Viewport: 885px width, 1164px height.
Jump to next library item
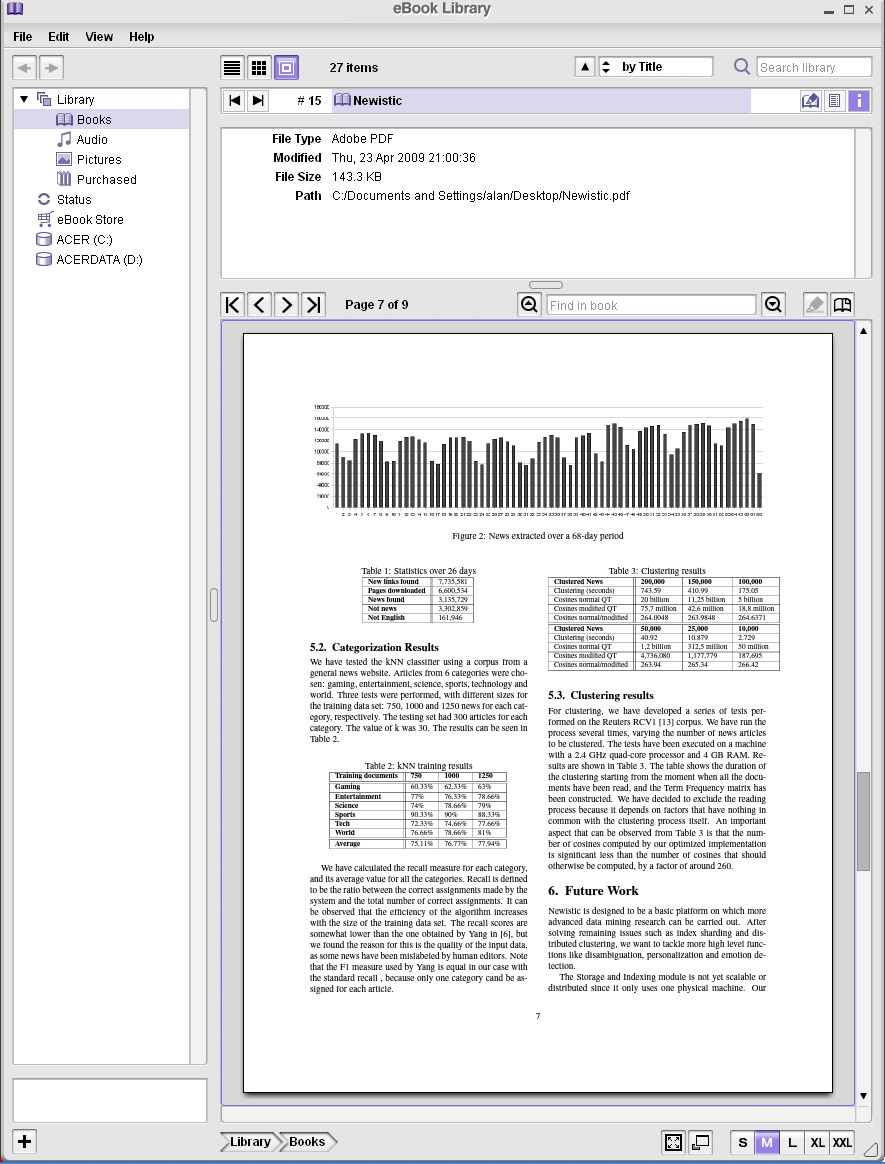pos(258,100)
